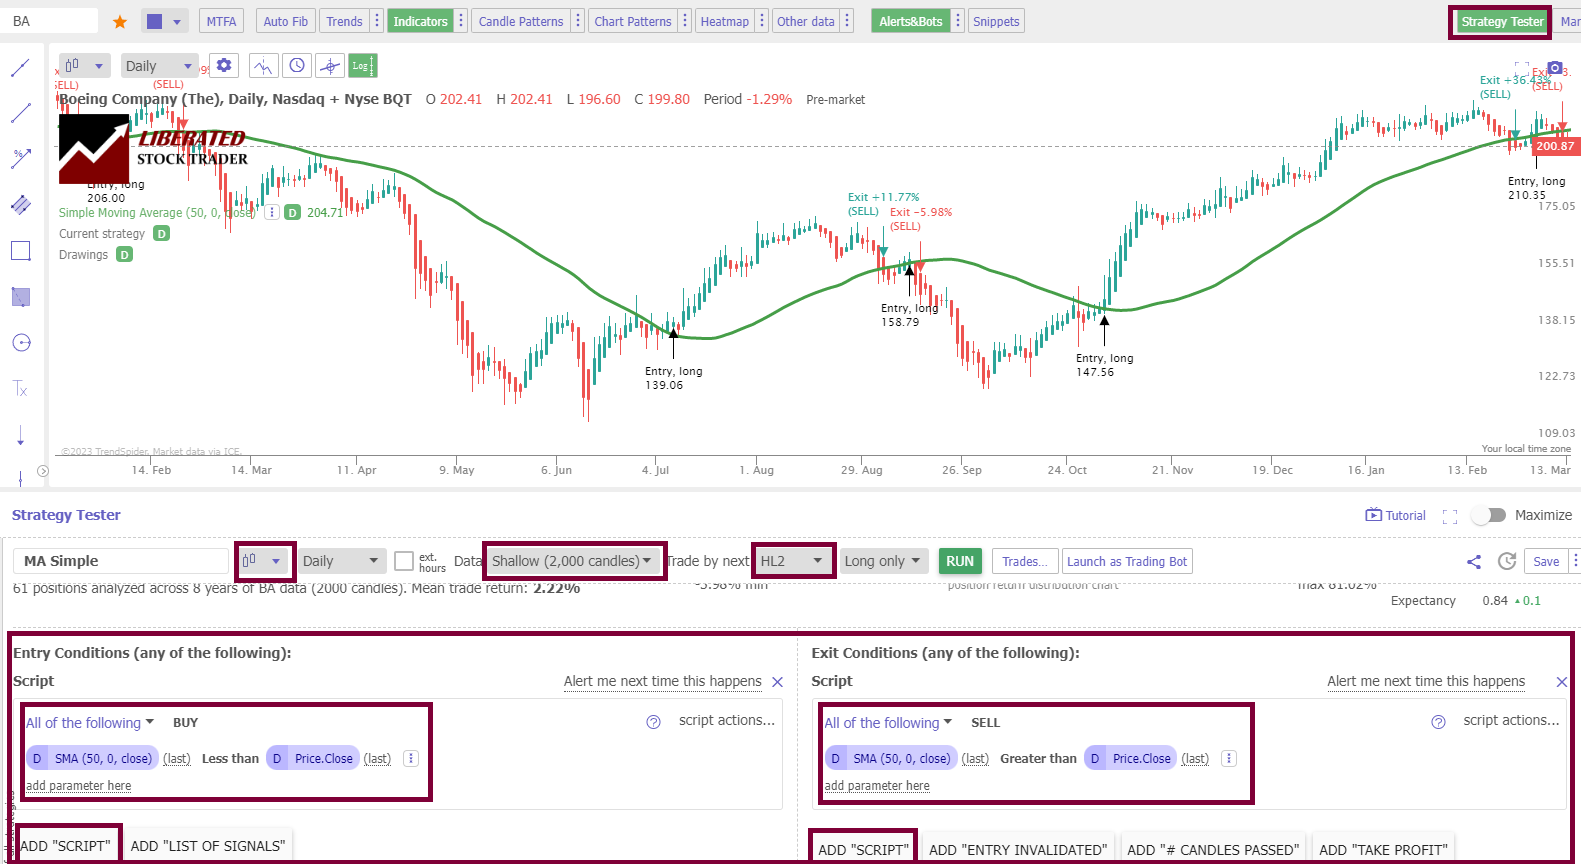Screen dimensions: 1581x864
Task: Open the Strategy Tester tab
Action: [x=1501, y=21]
